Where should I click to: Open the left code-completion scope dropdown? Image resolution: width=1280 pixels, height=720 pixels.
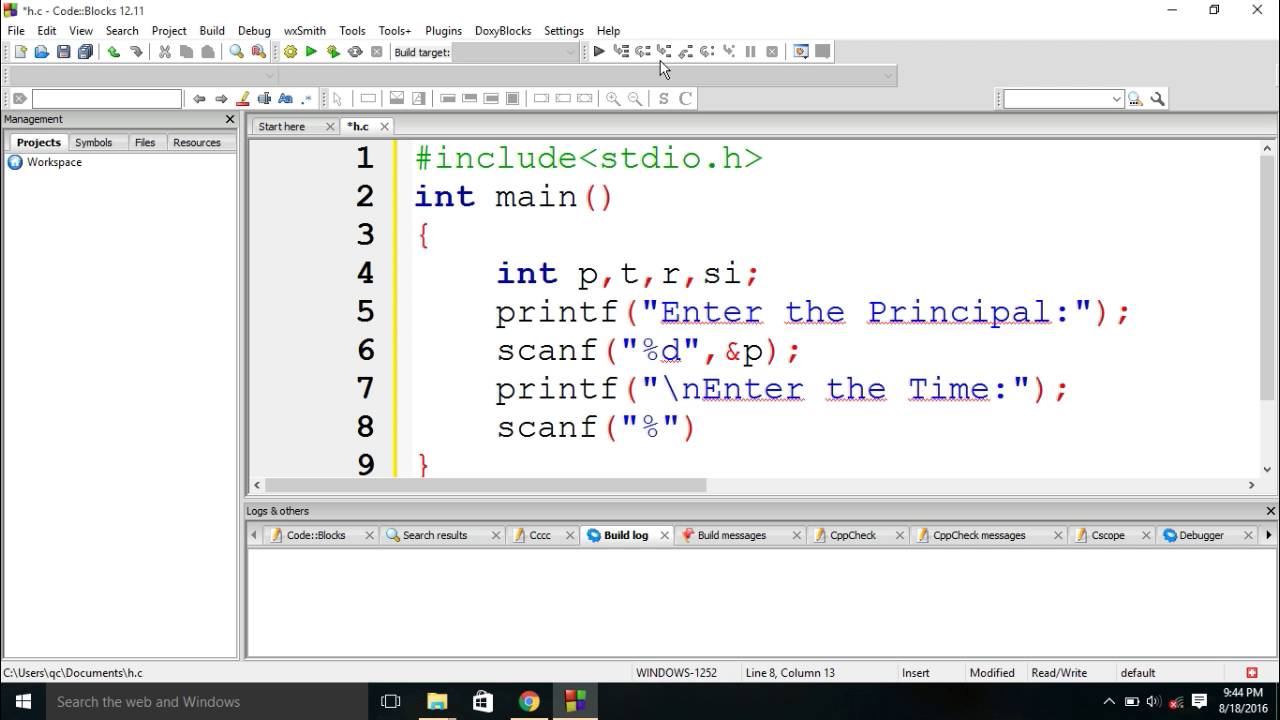point(142,76)
